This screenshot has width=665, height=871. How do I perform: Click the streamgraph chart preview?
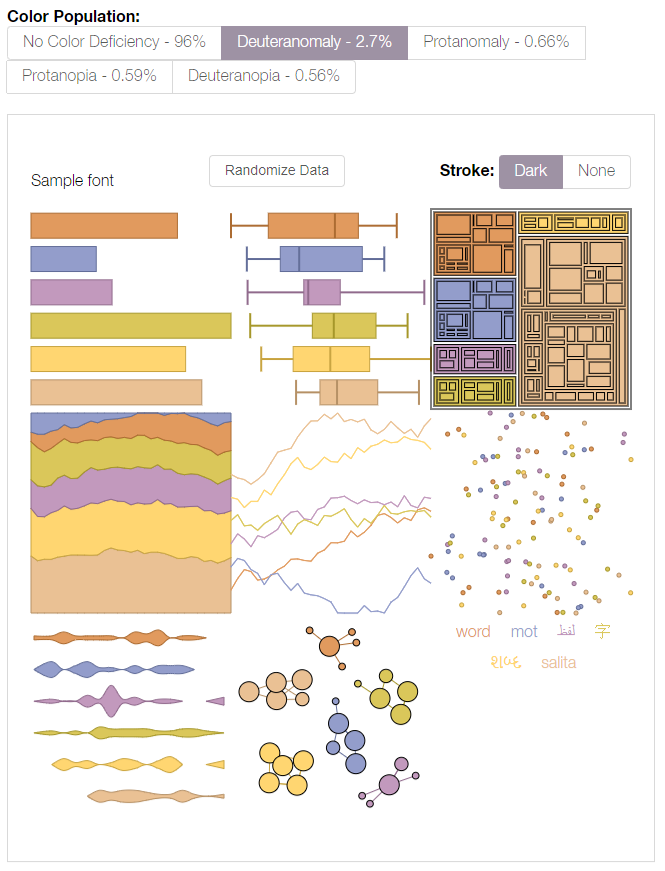(130, 510)
